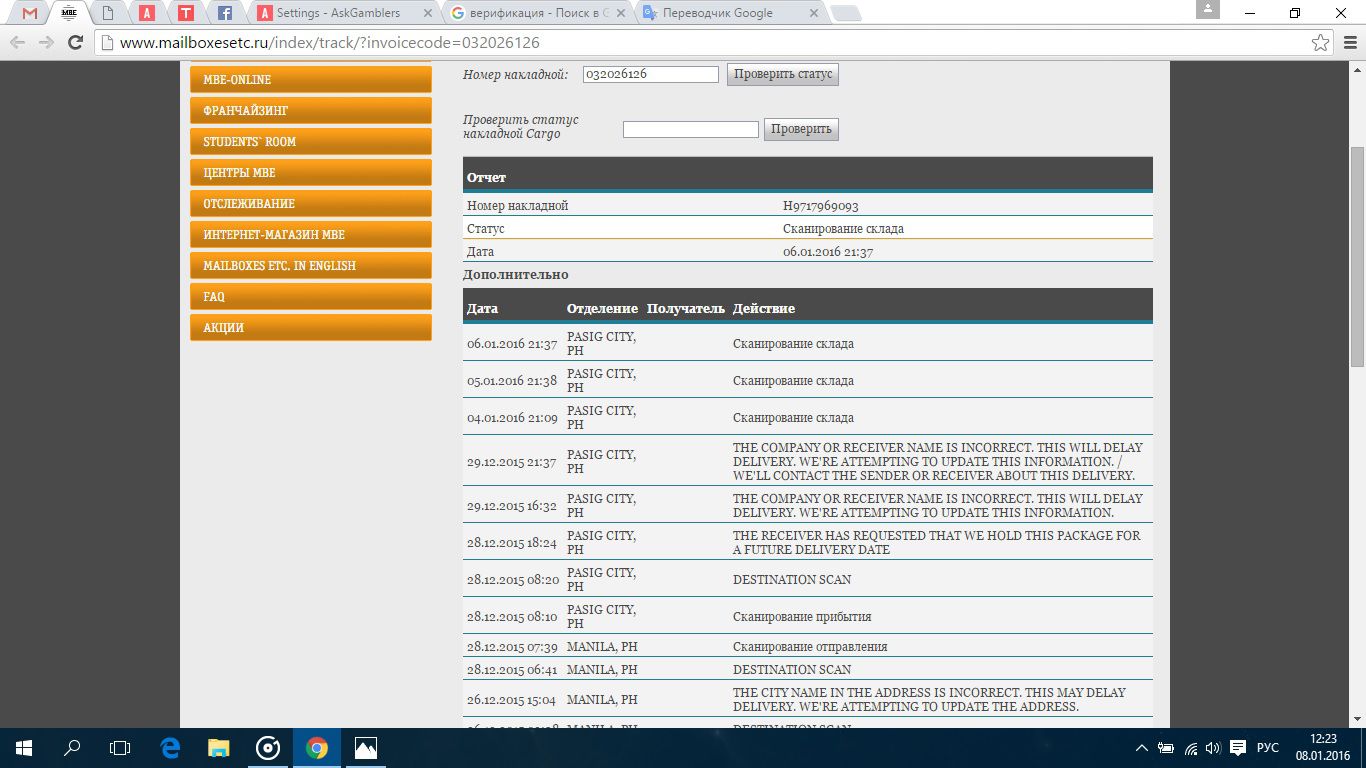Image resolution: width=1366 pixels, height=768 pixels.
Task: Open the MBE-ONLINE sidebar menu item
Action: (x=311, y=80)
